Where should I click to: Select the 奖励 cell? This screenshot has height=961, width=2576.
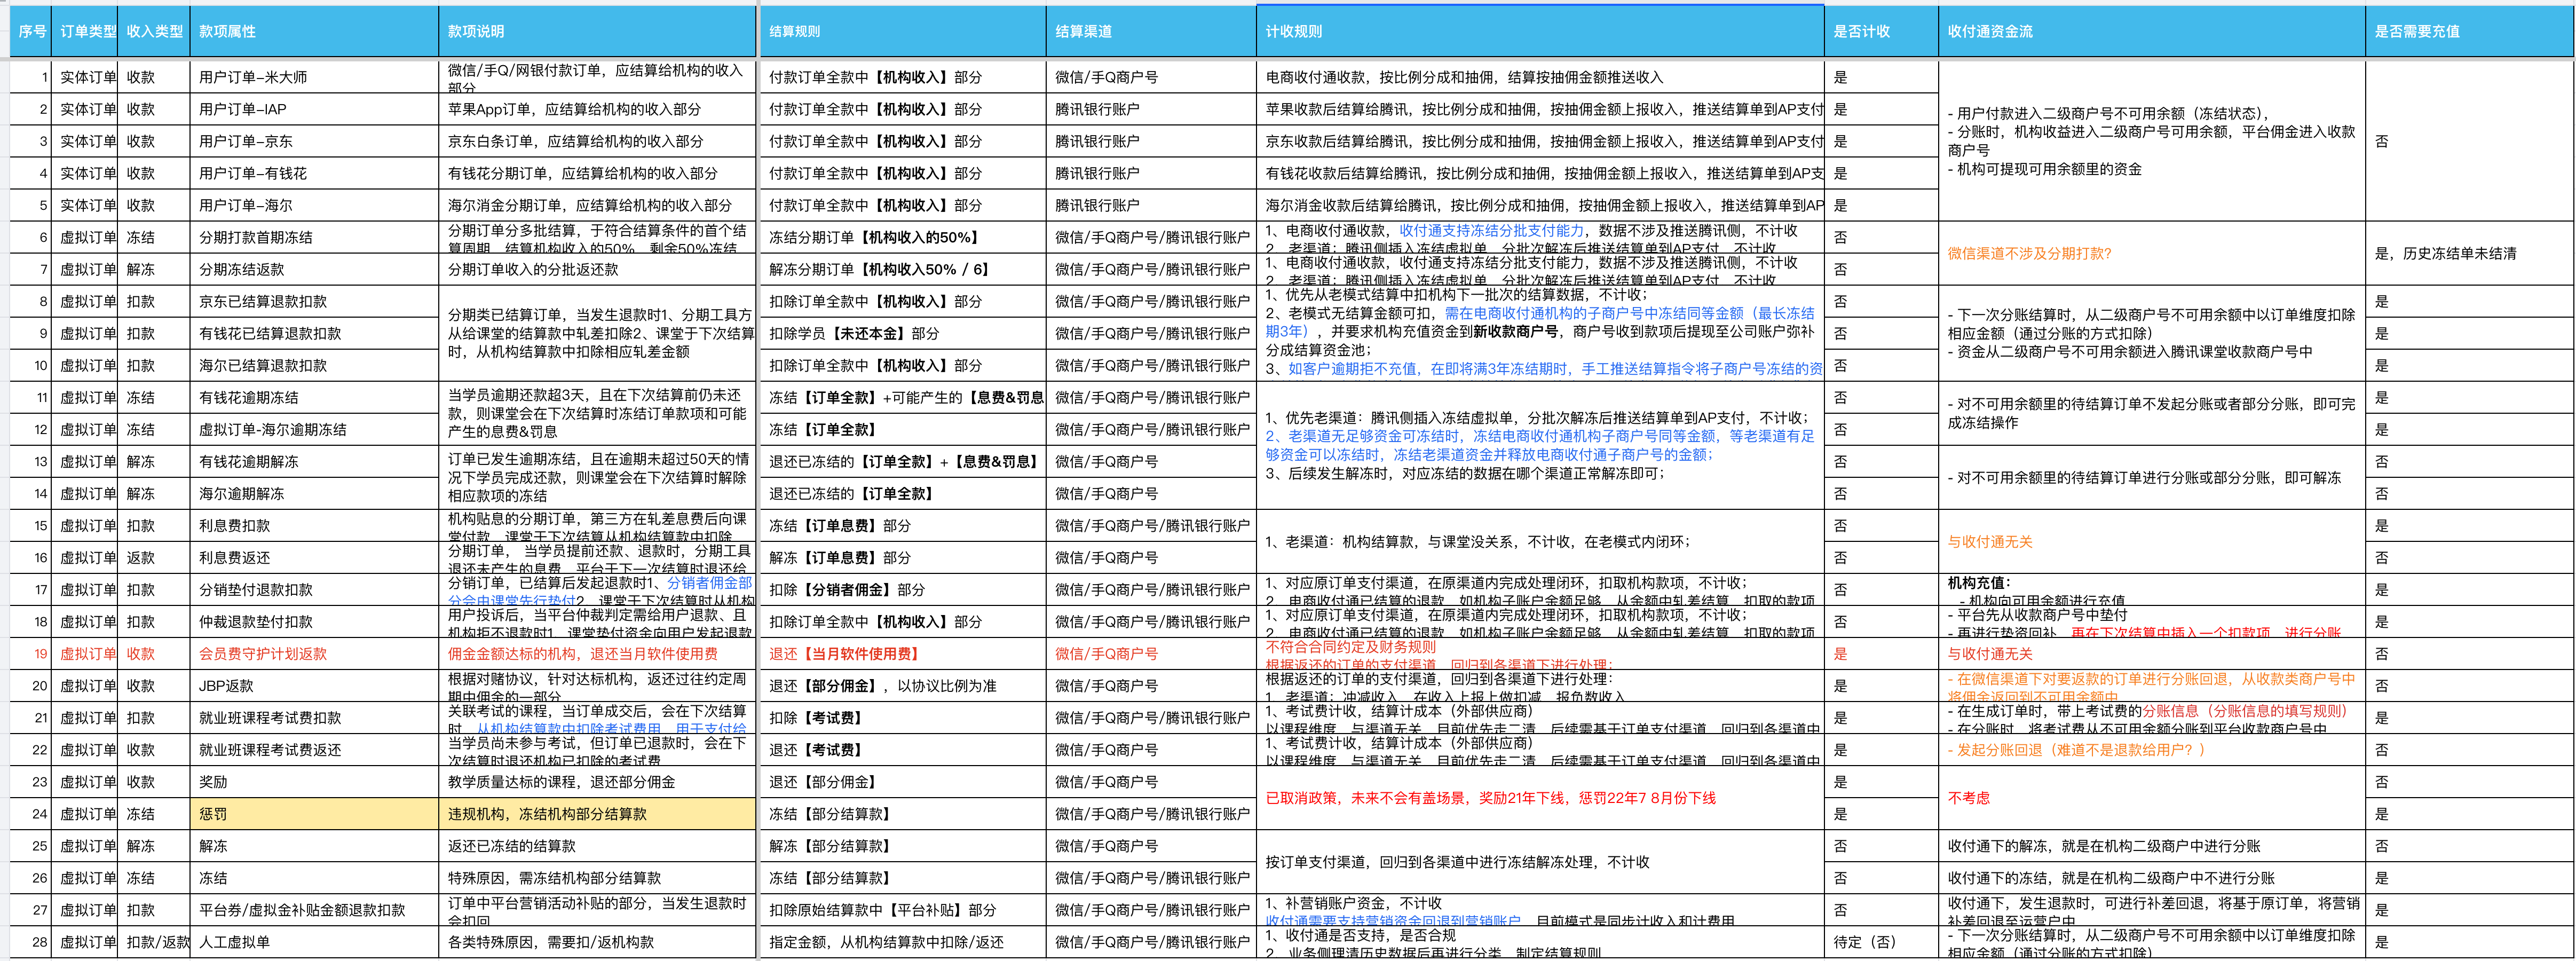[x=314, y=781]
